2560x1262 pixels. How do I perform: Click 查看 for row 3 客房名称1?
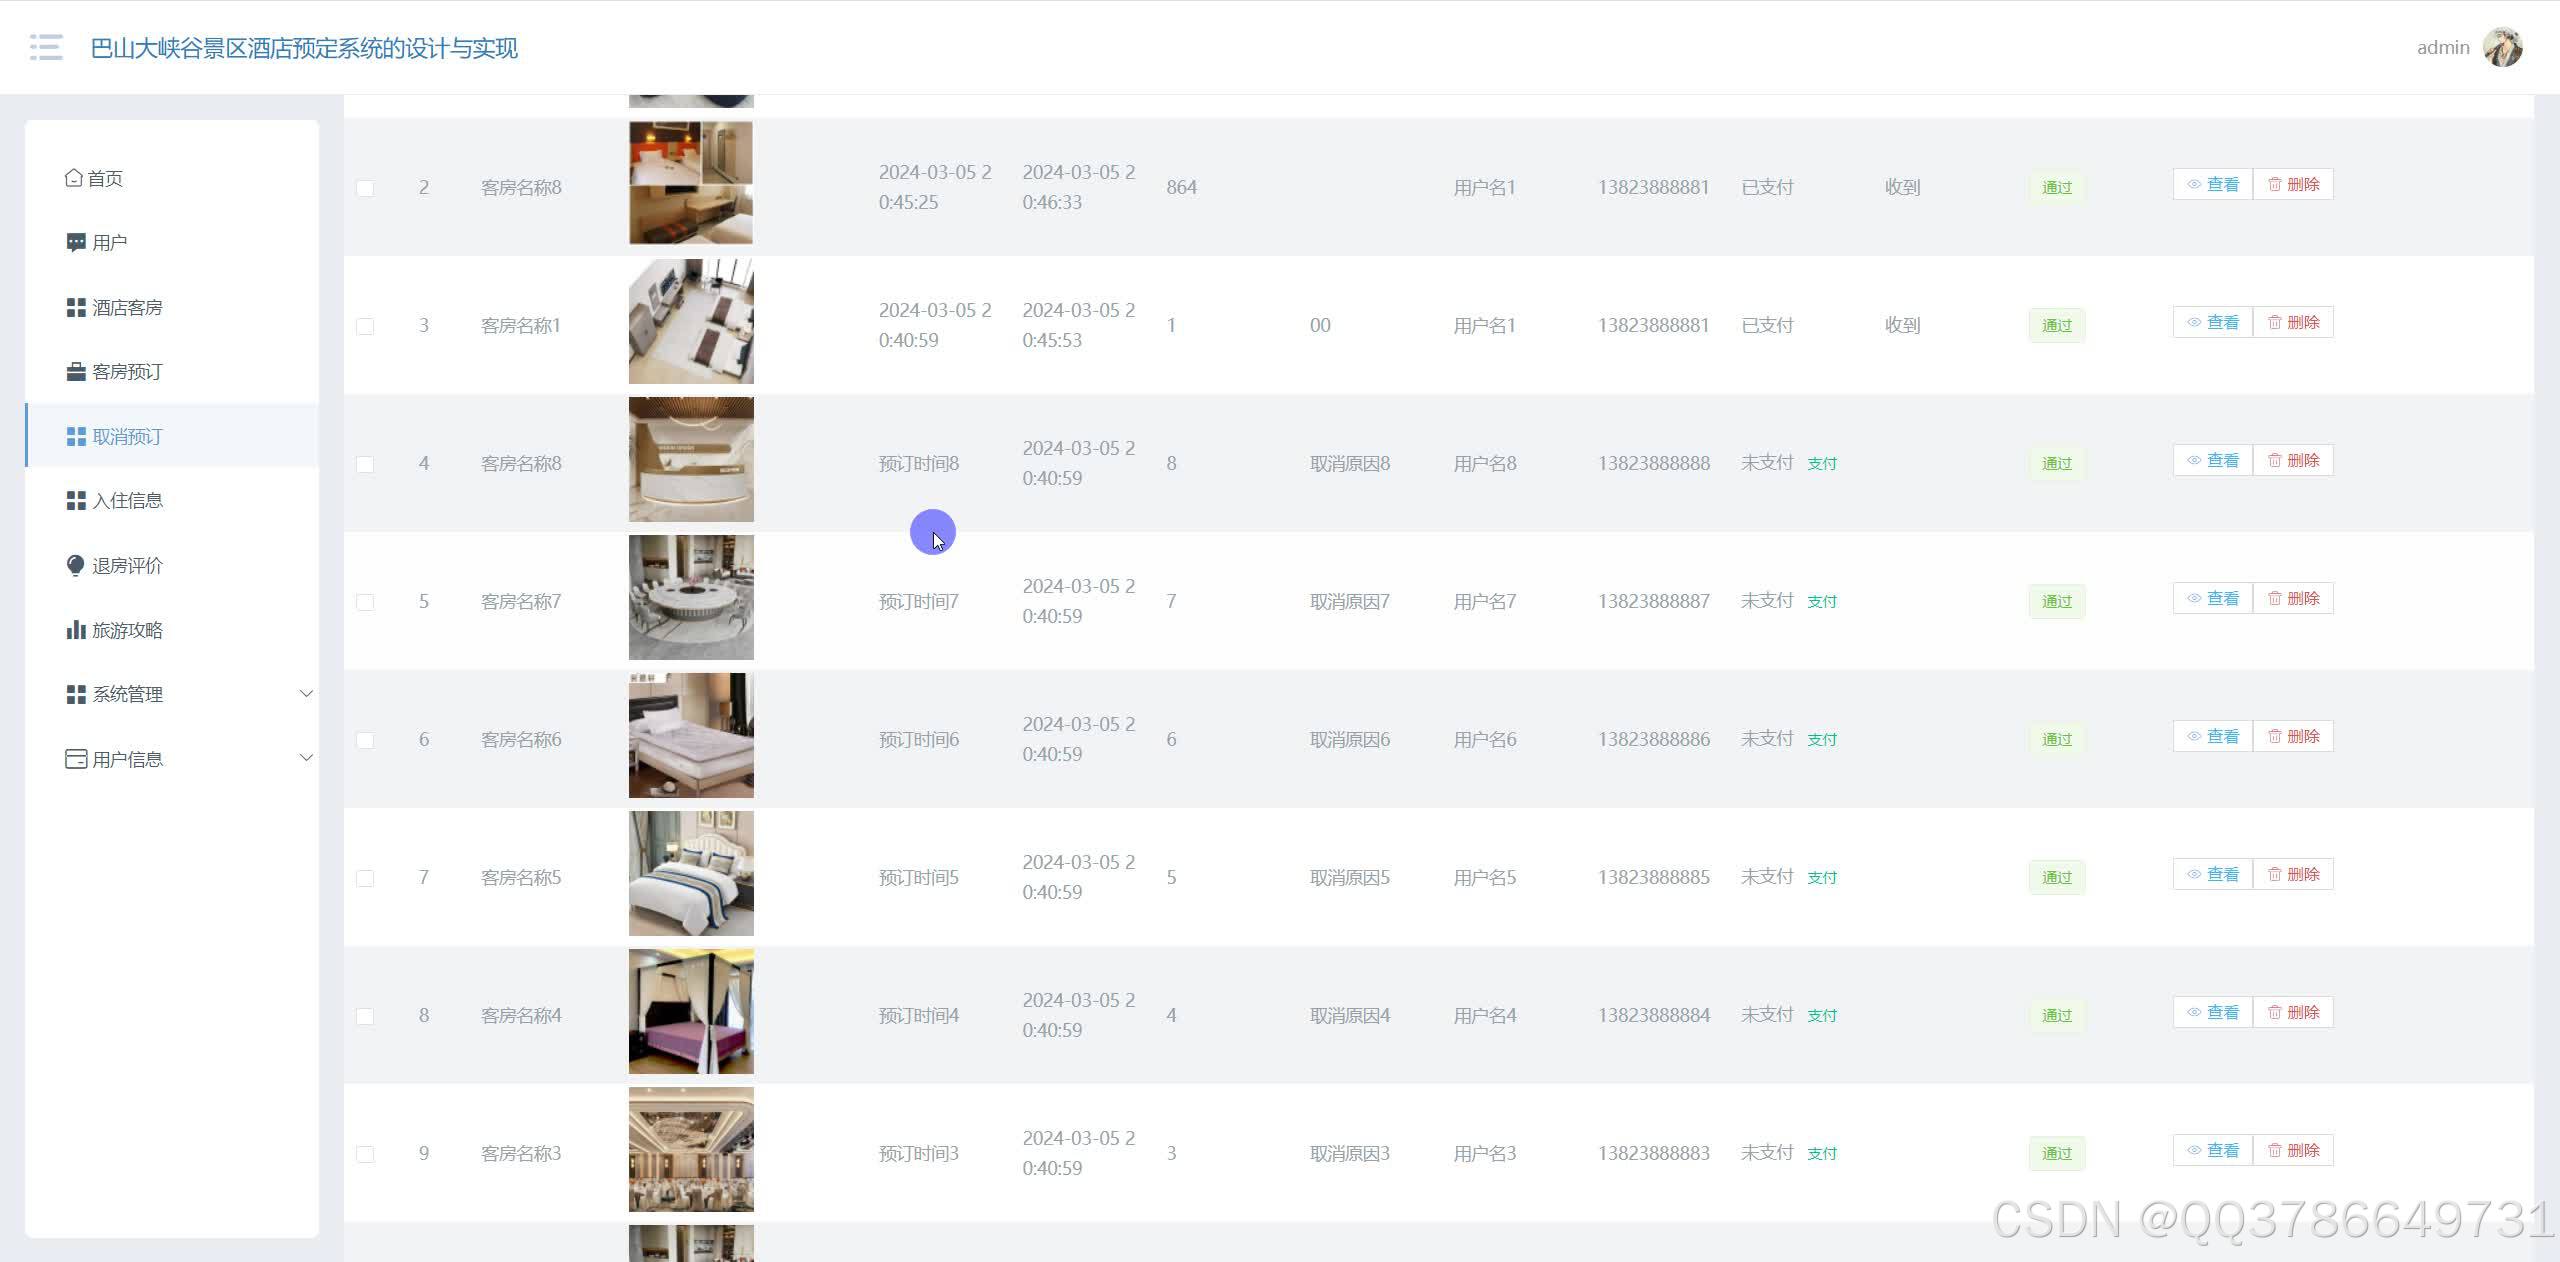point(2213,322)
